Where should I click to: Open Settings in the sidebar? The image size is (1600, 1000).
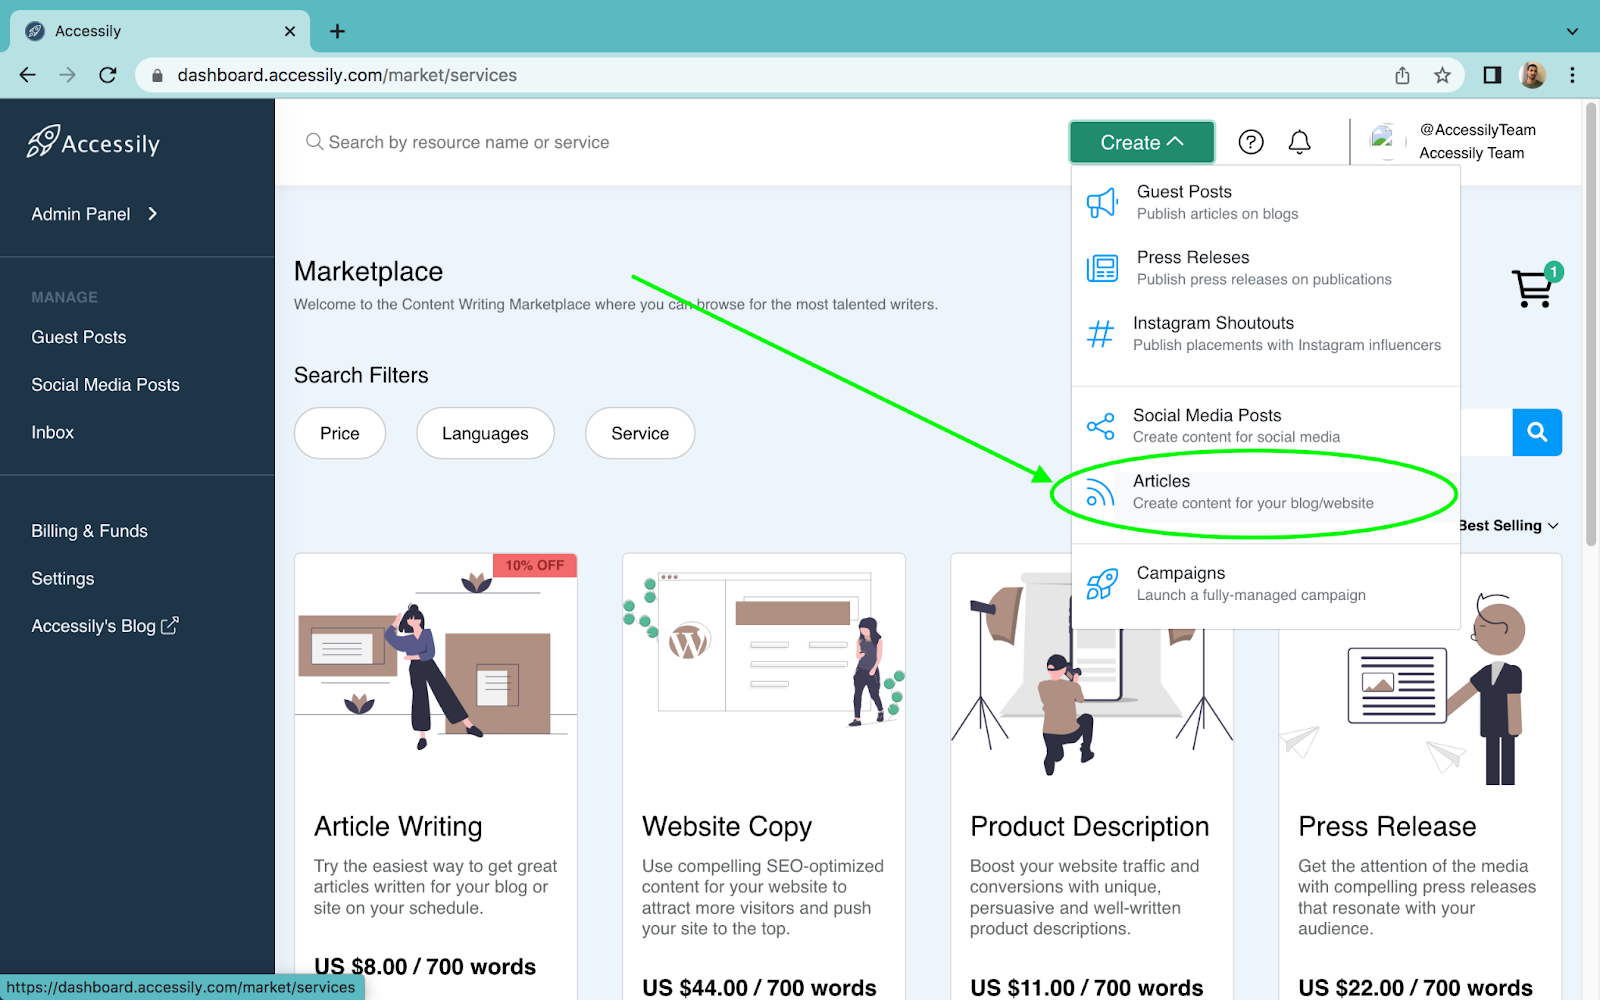click(x=63, y=579)
